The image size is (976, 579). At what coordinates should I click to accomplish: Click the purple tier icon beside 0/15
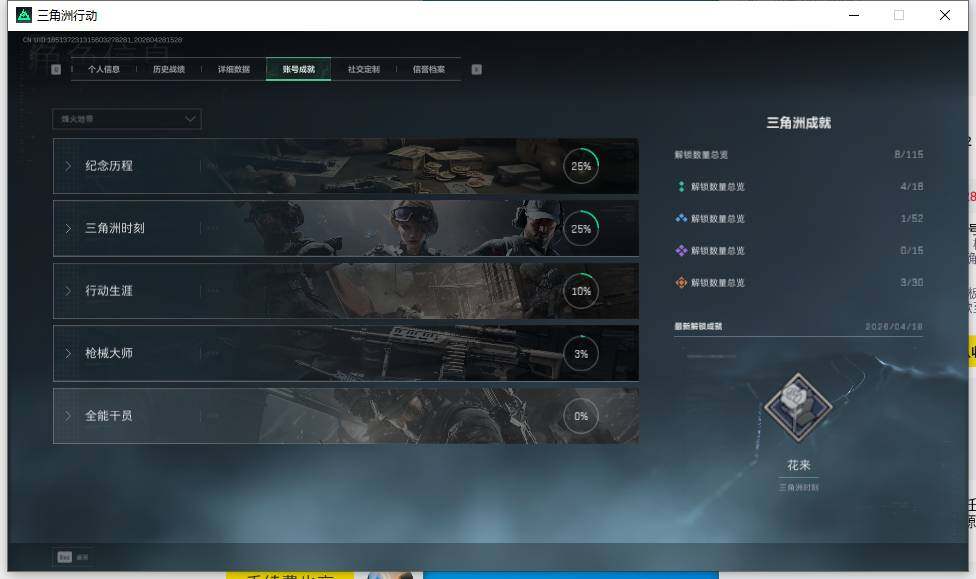[x=681, y=250]
